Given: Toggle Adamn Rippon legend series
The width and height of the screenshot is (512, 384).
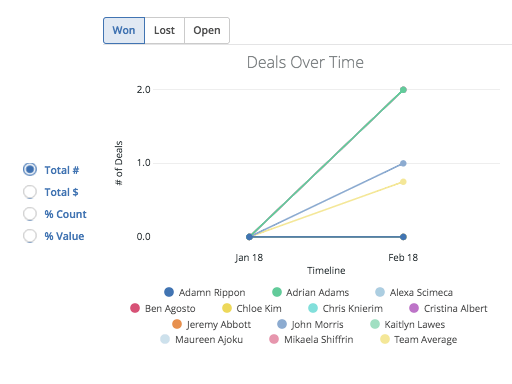Looking at the screenshot, I should pos(205,292).
